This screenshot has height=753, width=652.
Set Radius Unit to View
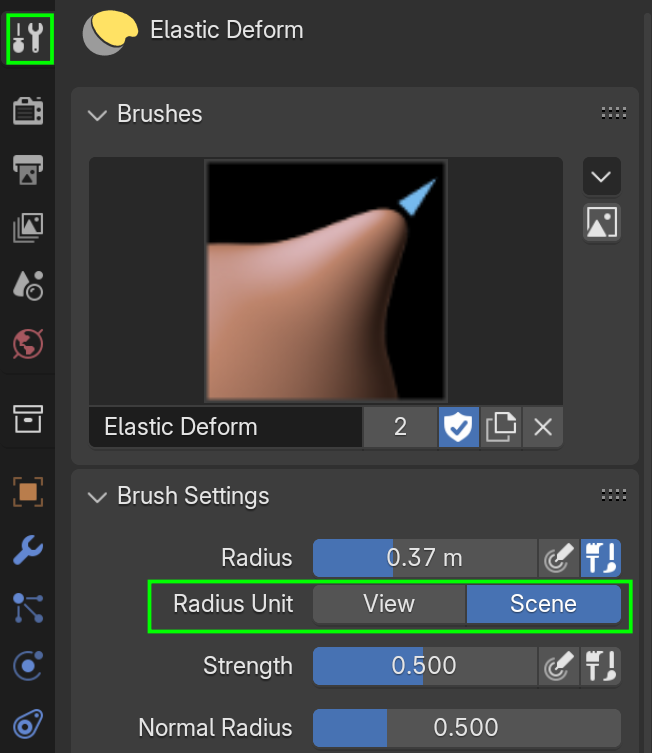click(x=389, y=604)
